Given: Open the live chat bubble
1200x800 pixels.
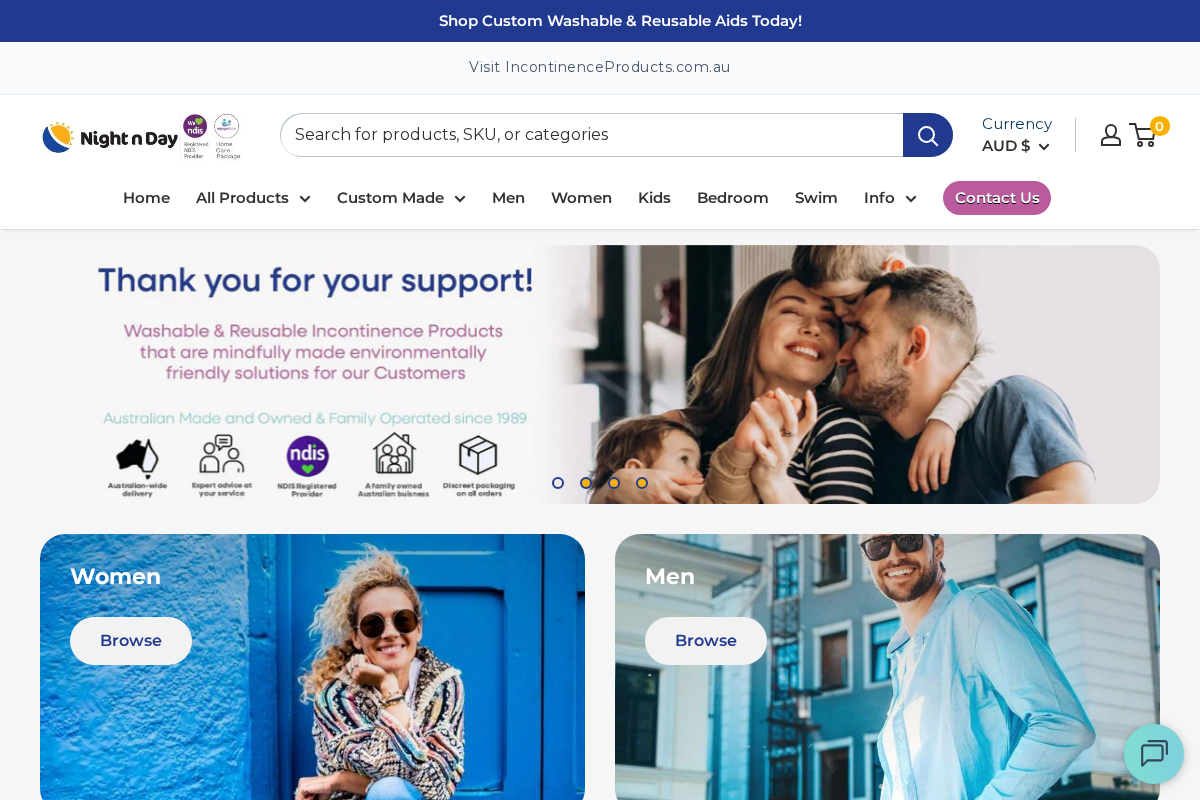Looking at the screenshot, I should (x=1154, y=754).
